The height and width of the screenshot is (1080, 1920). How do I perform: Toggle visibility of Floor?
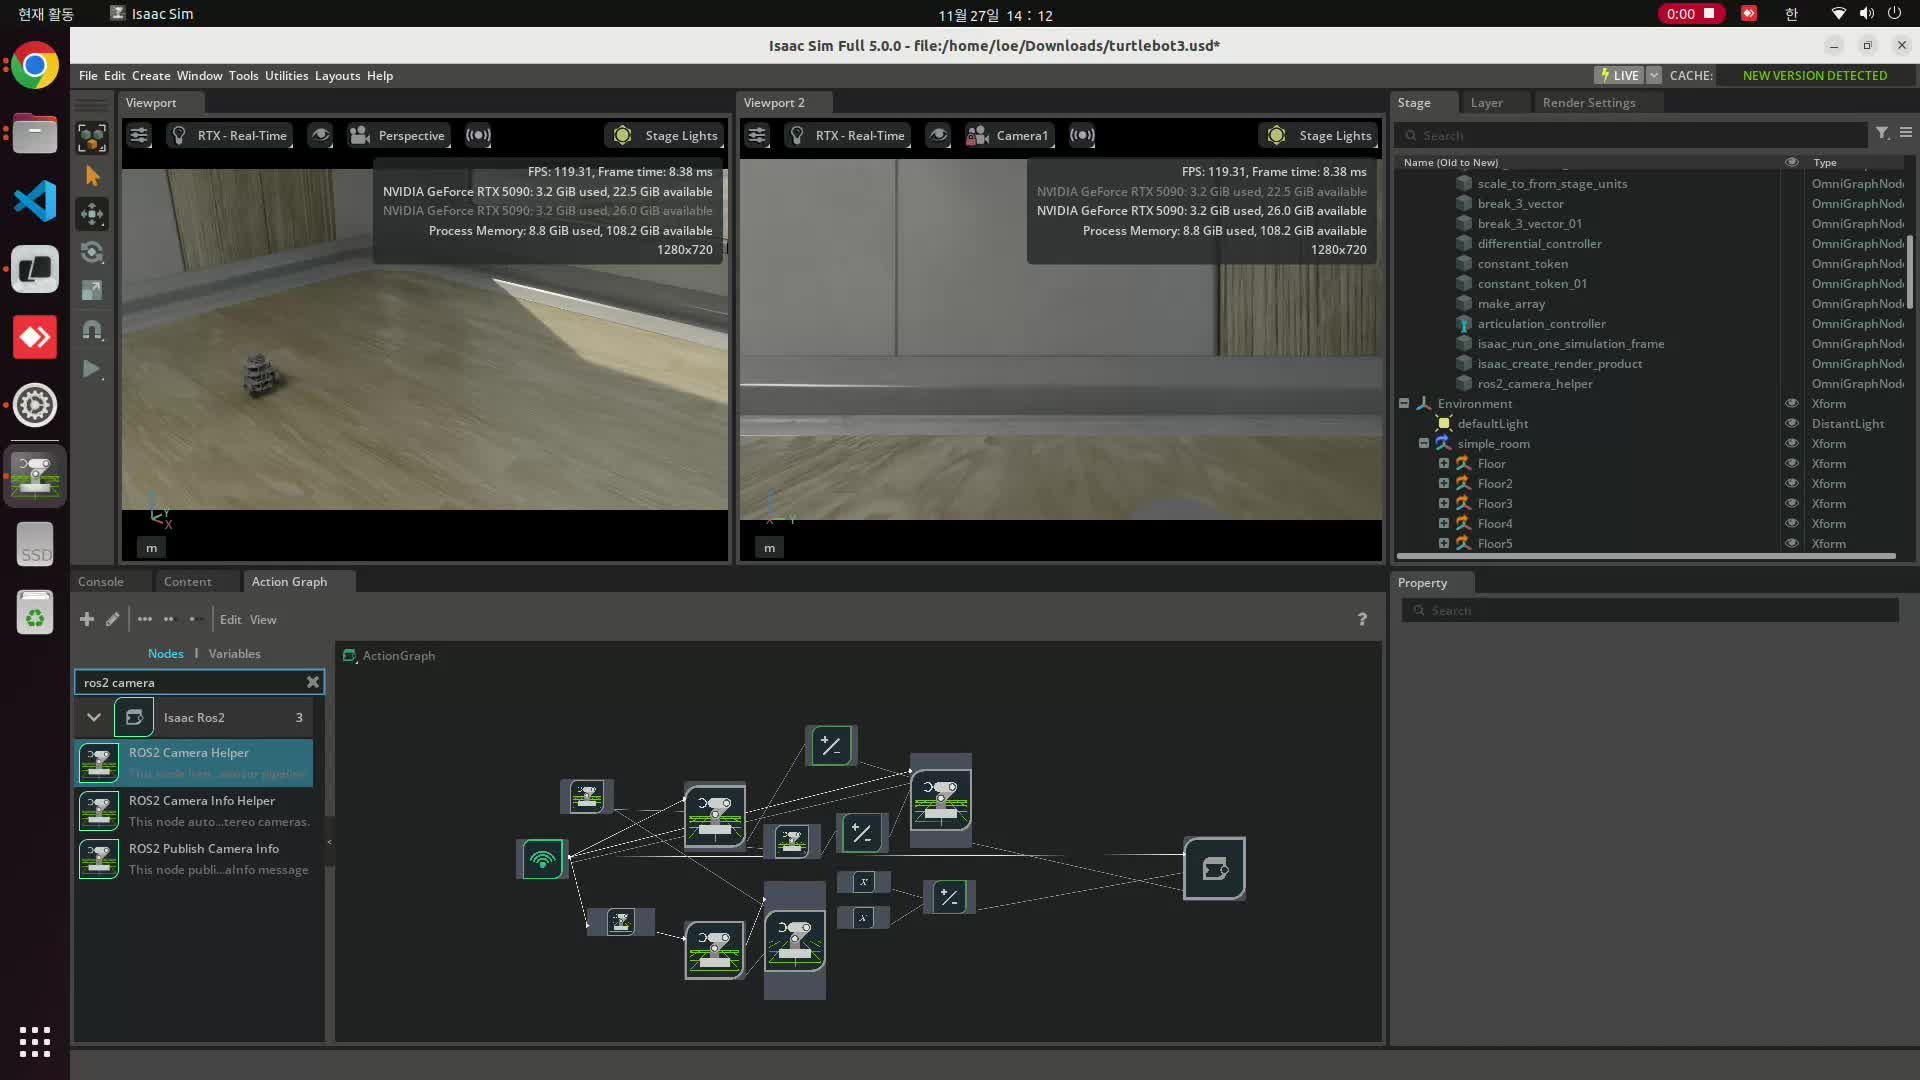tap(1791, 464)
